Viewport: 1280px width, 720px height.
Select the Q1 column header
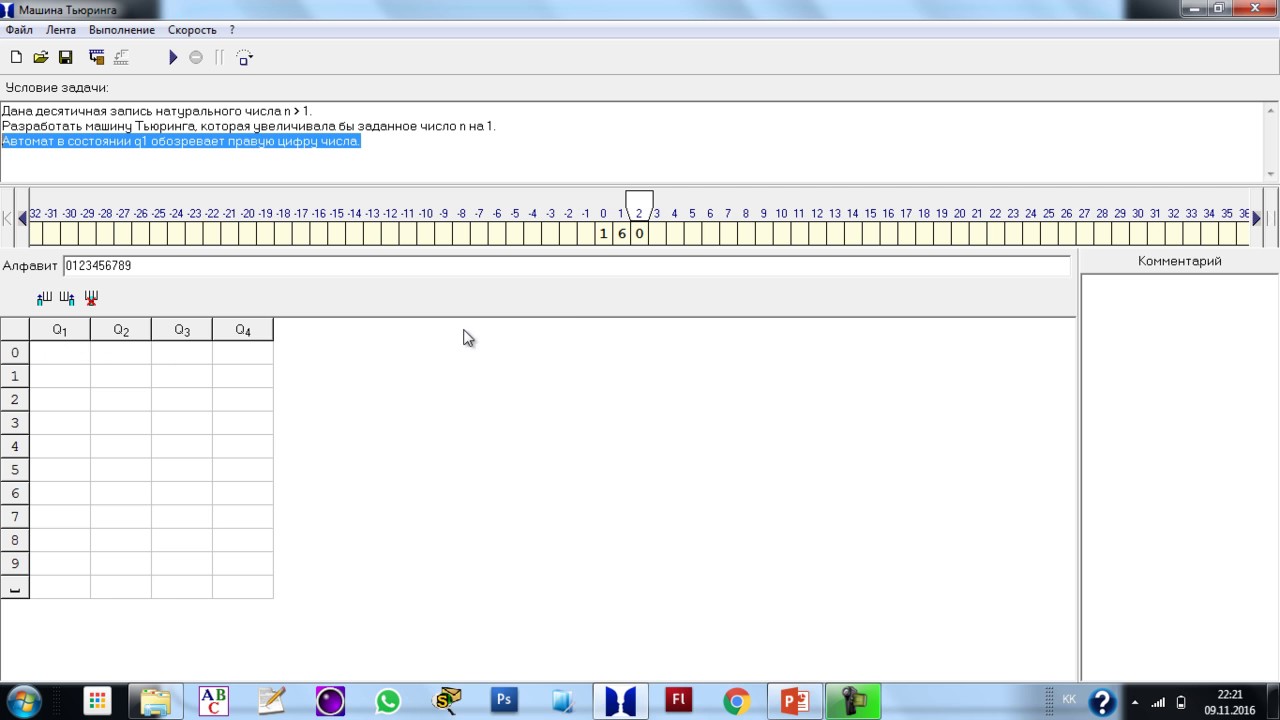coord(60,330)
